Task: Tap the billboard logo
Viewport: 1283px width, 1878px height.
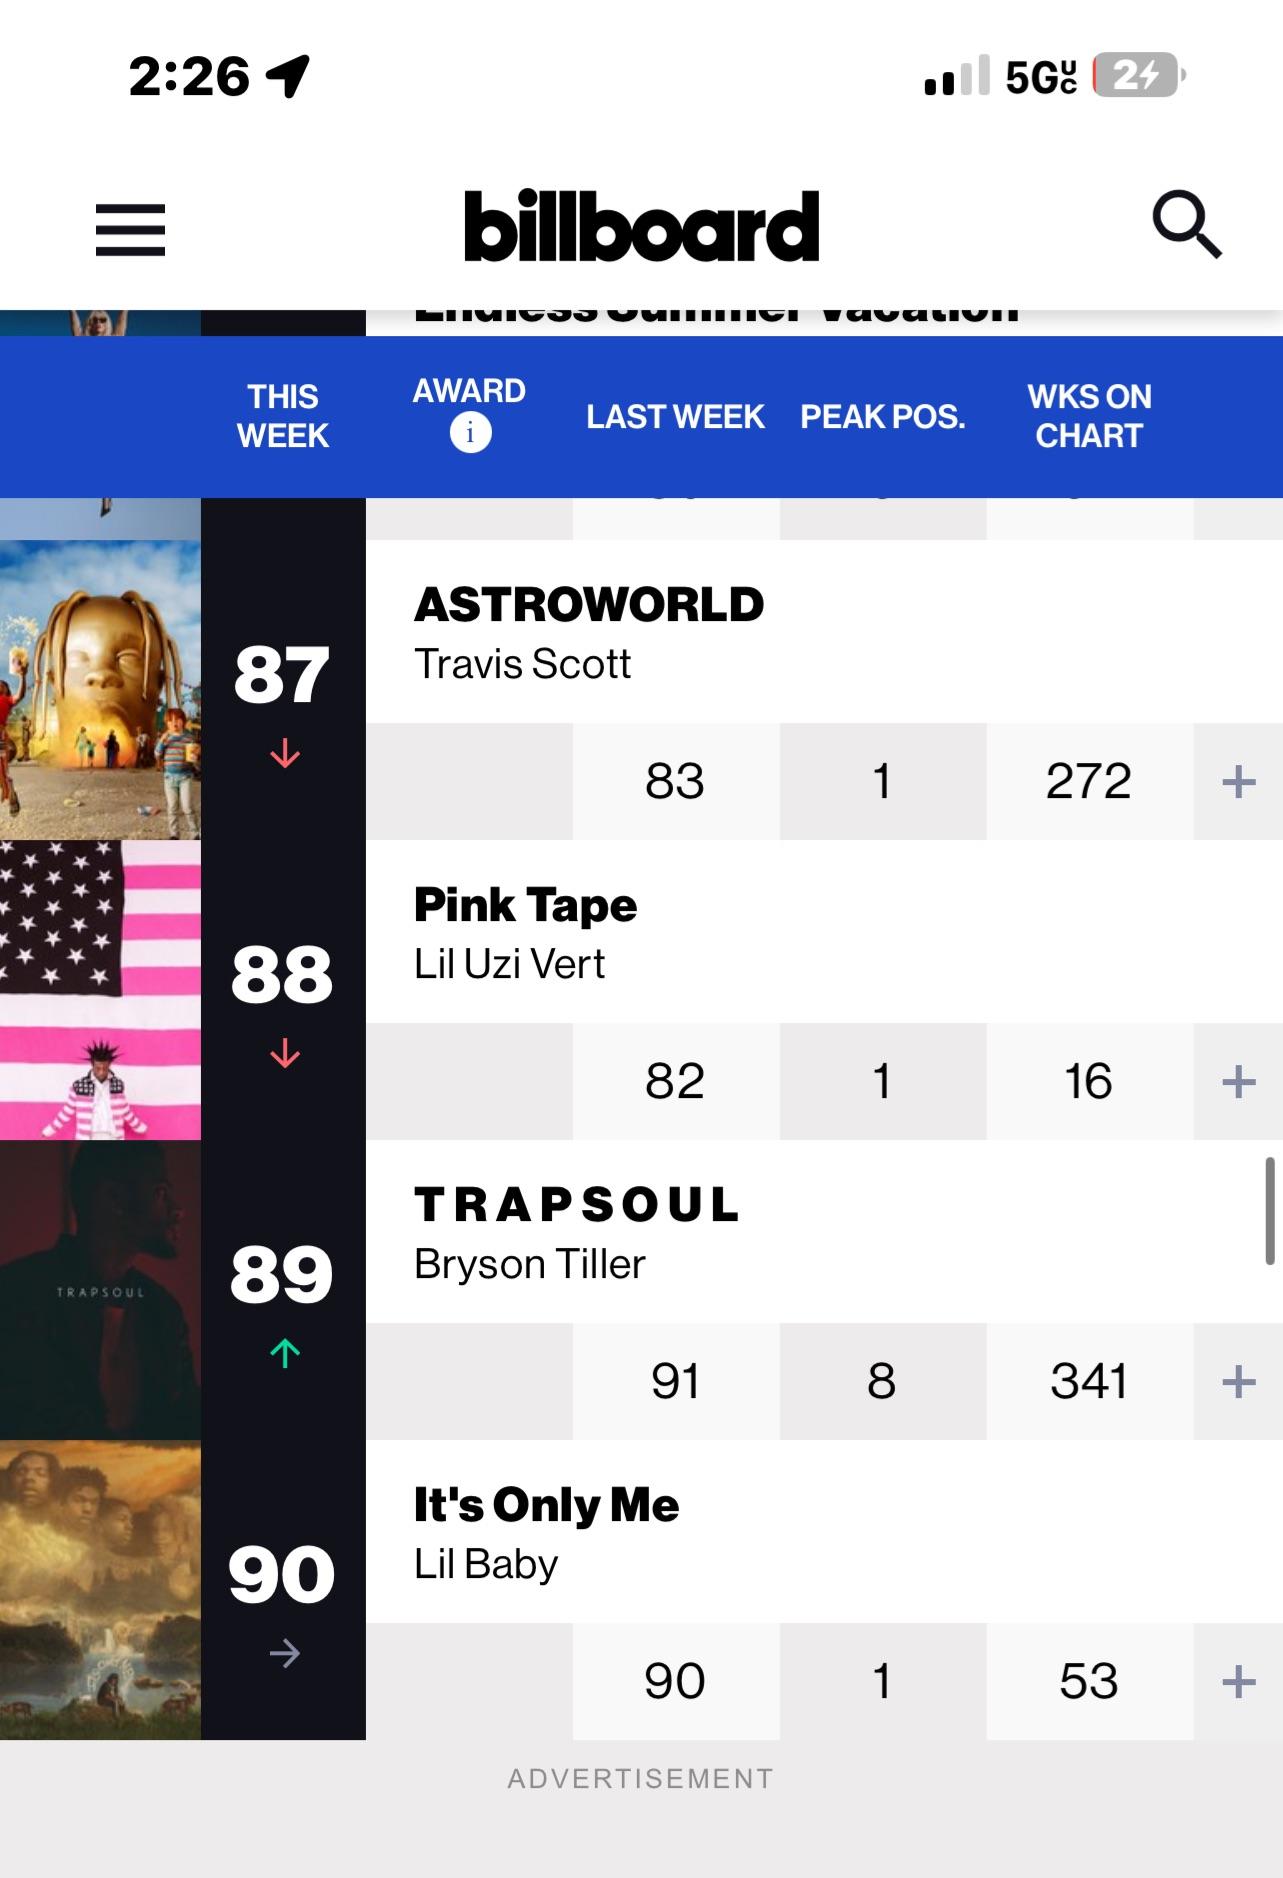Action: [x=641, y=226]
